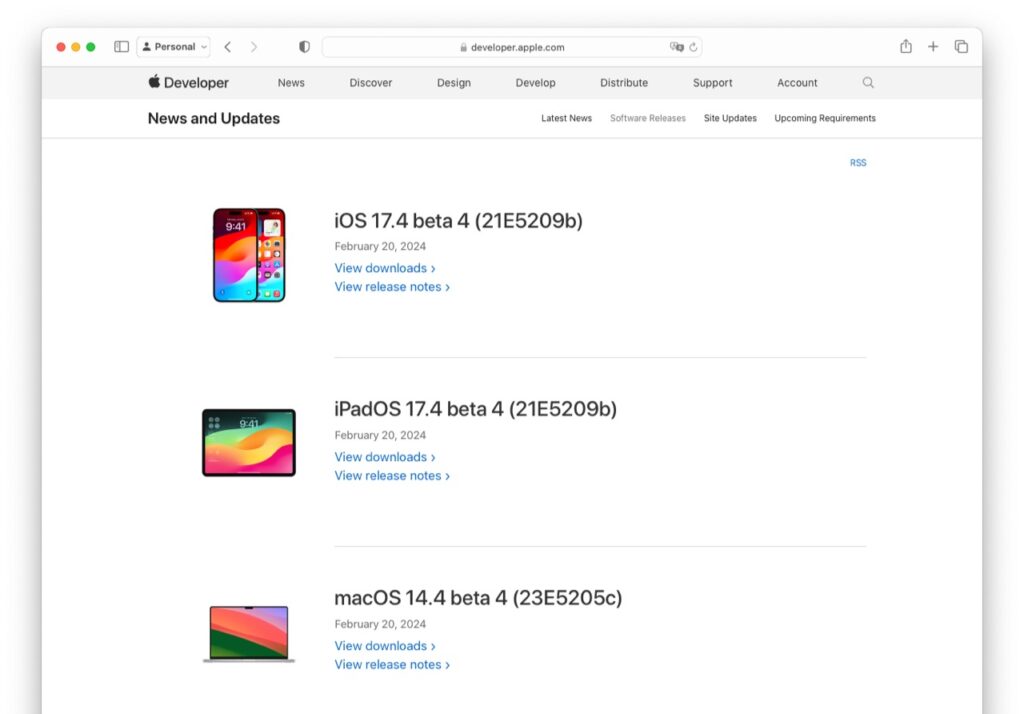Show tab overview with the tabs icon

[x=961, y=46]
